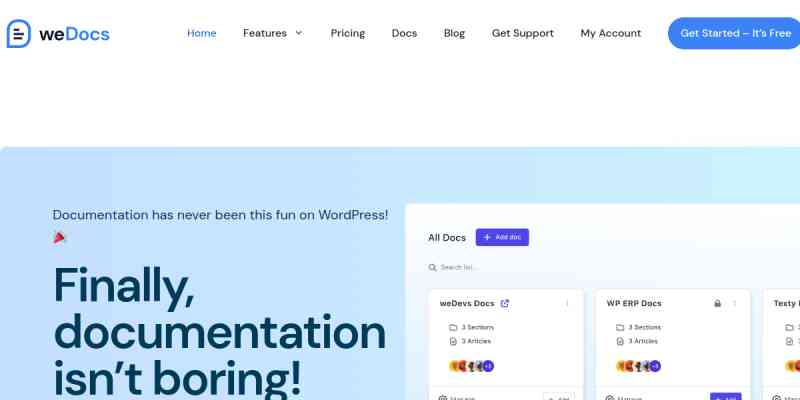Image resolution: width=800 pixels, height=400 pixels.
Task: Open three-dot menu on WP ERP Docs card
Action: tap(735, 303)
